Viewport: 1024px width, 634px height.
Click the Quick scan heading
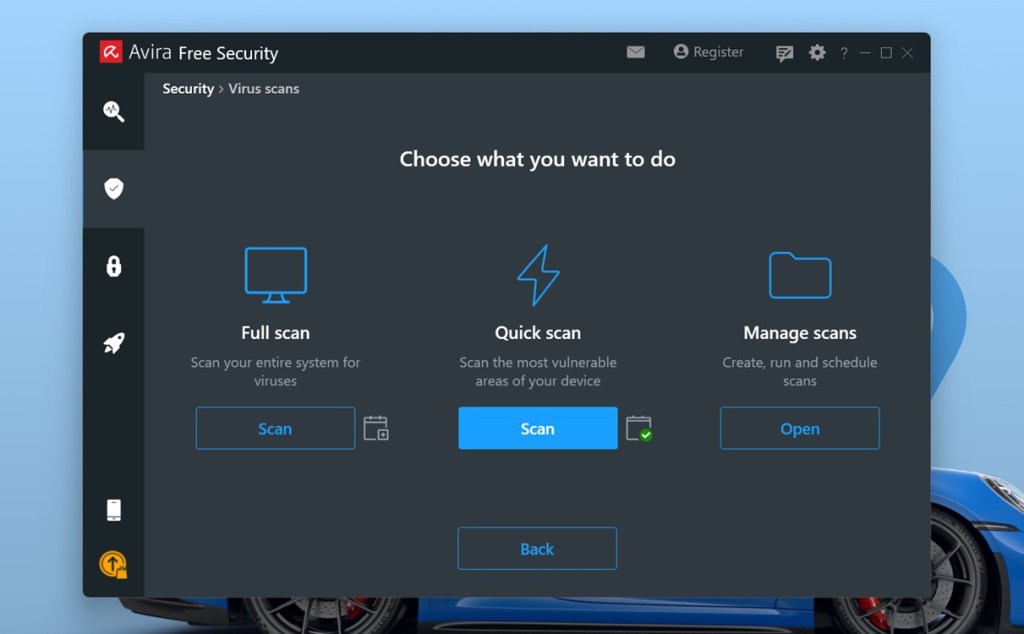point(538,333)
